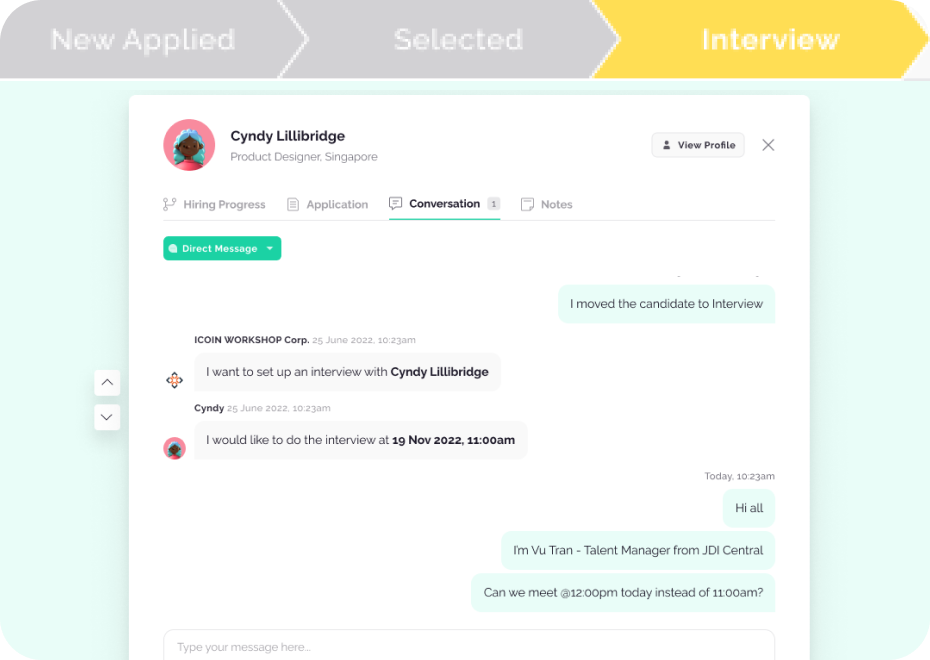Switch to the Notes tab
This screenshot has width=930, height=660.
click(x=556, y=204)
